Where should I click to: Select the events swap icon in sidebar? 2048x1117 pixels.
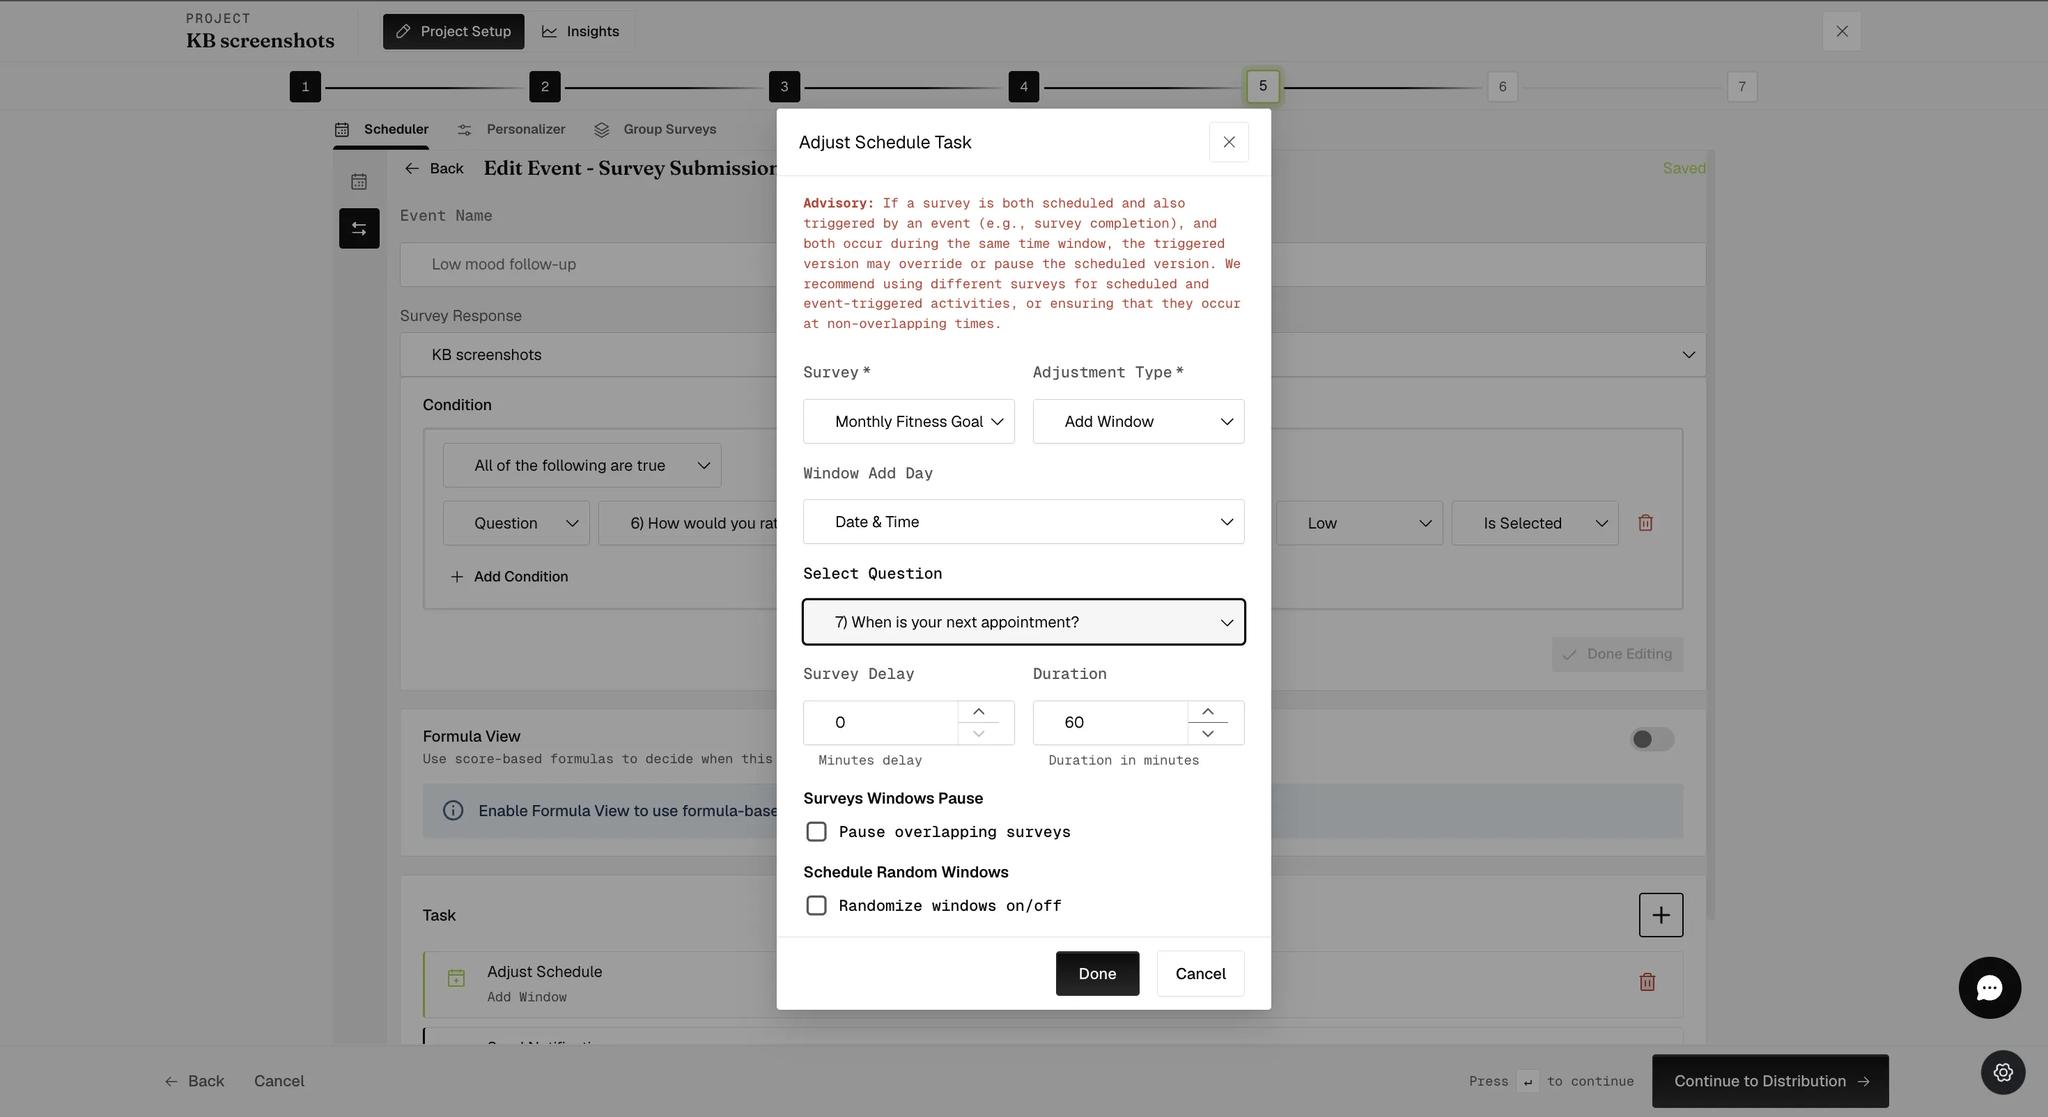coord(359,229)
